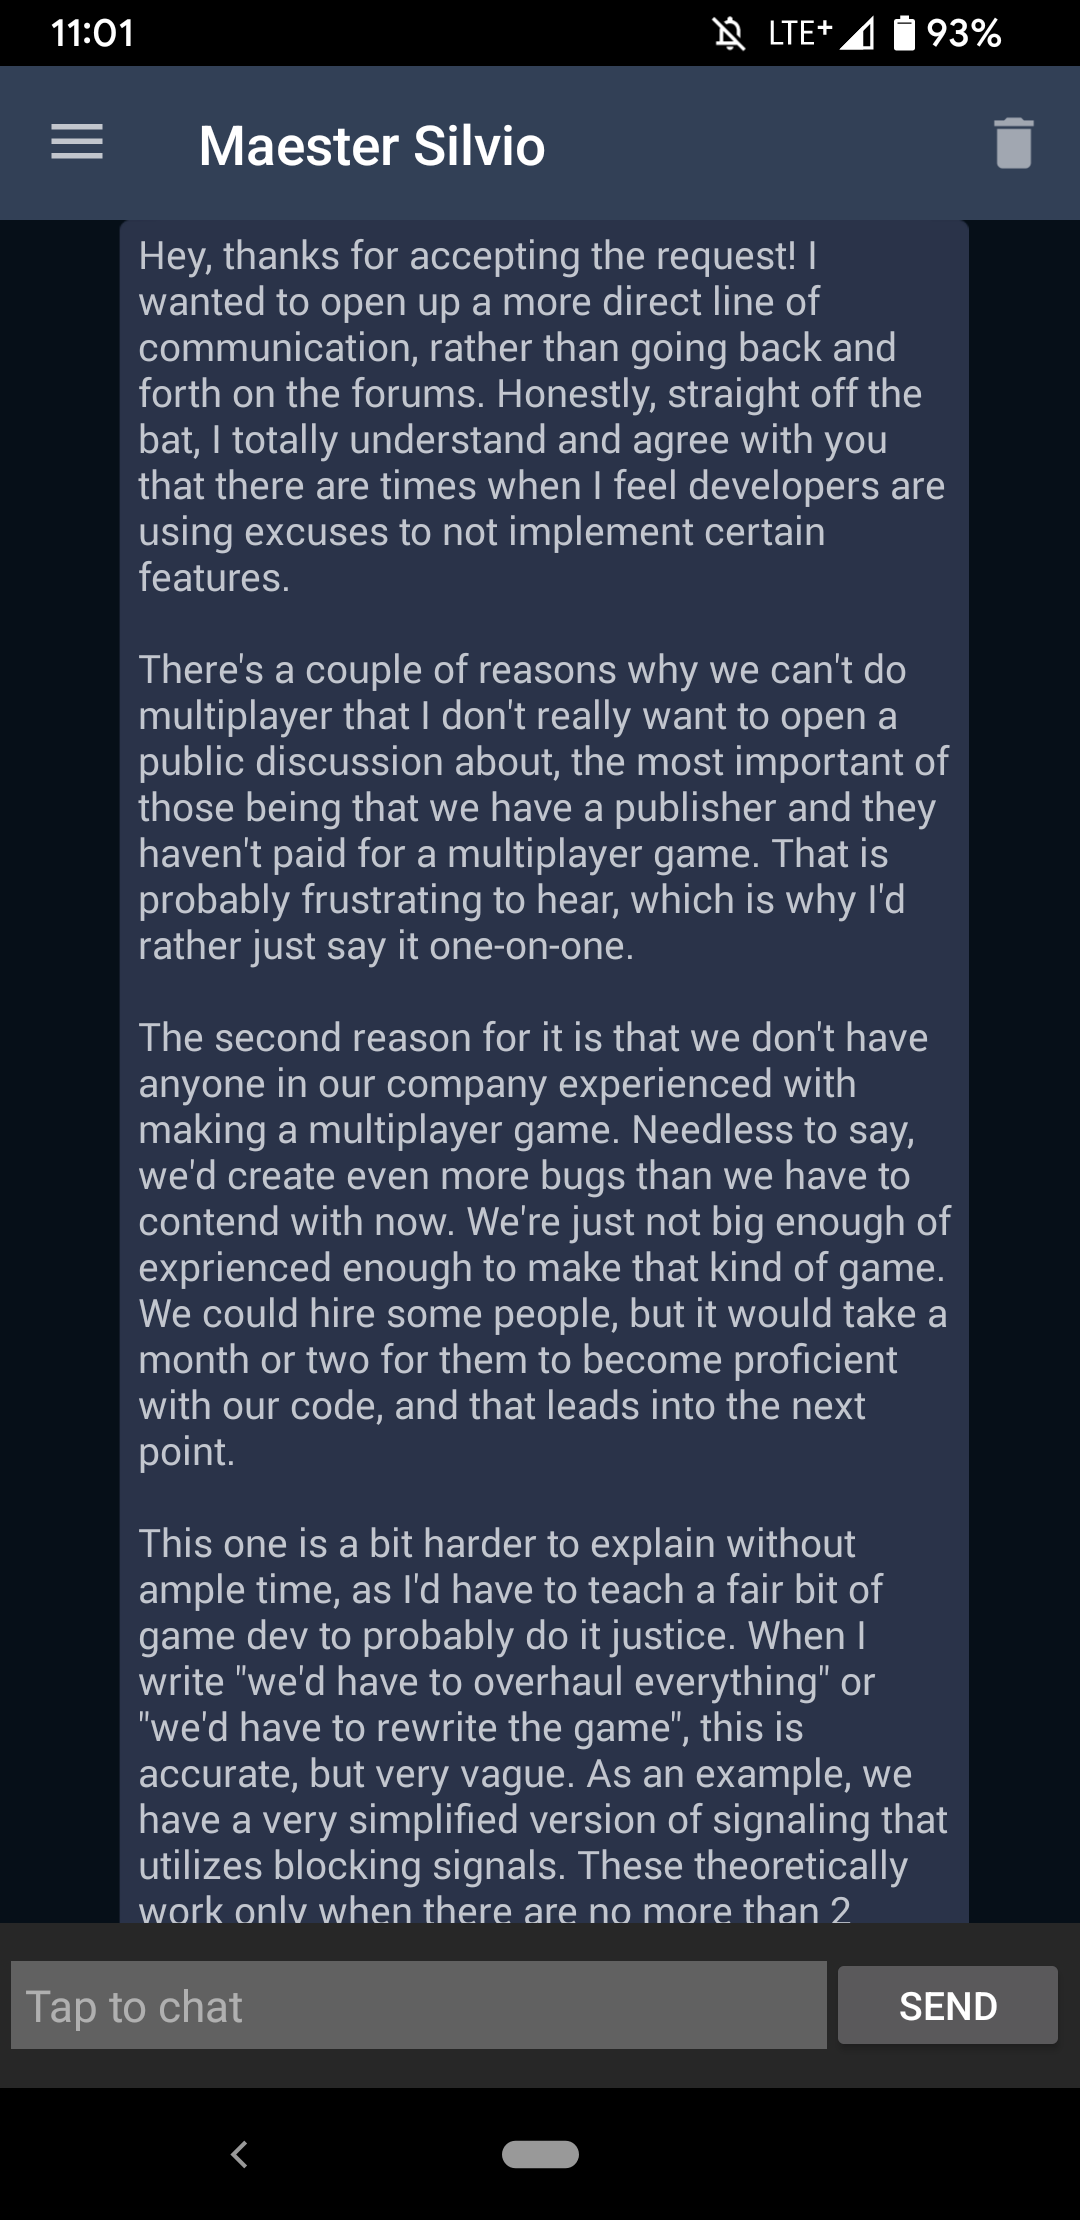Focus the "Tap to chat" input field
Image resolution: width=1080 pixels, height=2220 pixels.
pyautogui.click(x=418, y=2005)
